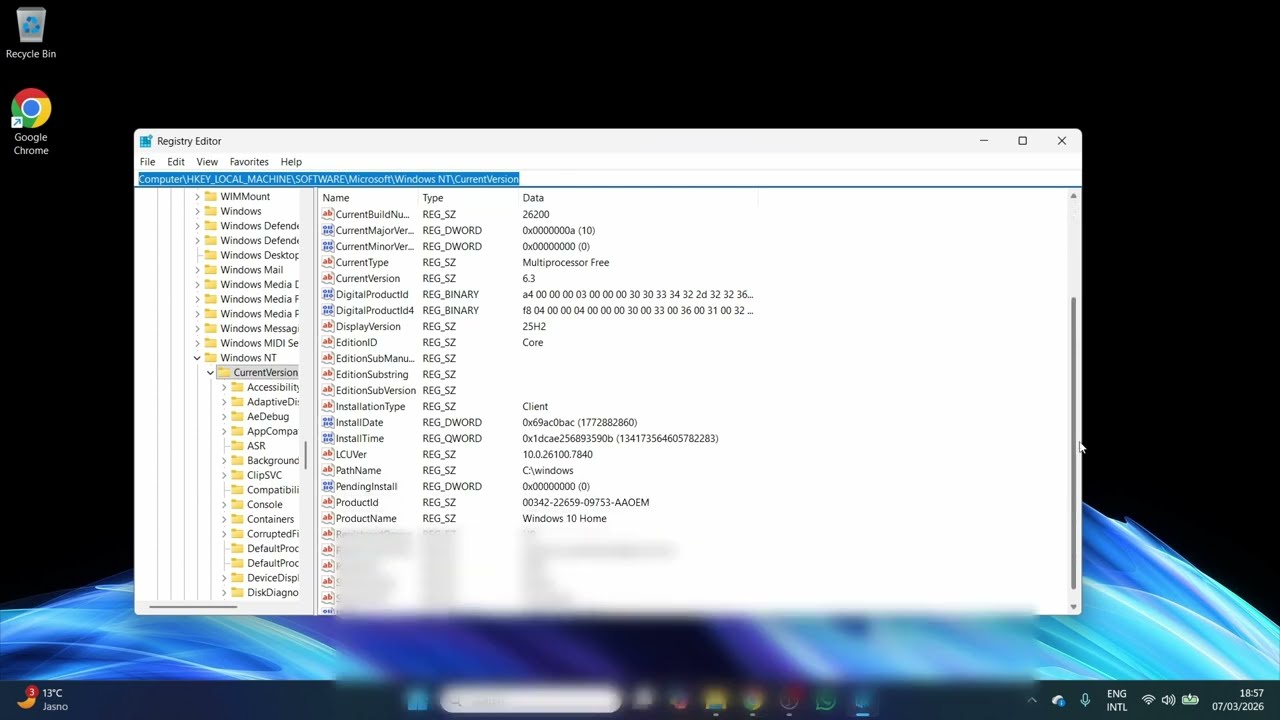The width and height of the screenshot is (1280, 720).
Task: Expand the AppCompa subkey chevron
Action: click(223, 431)
